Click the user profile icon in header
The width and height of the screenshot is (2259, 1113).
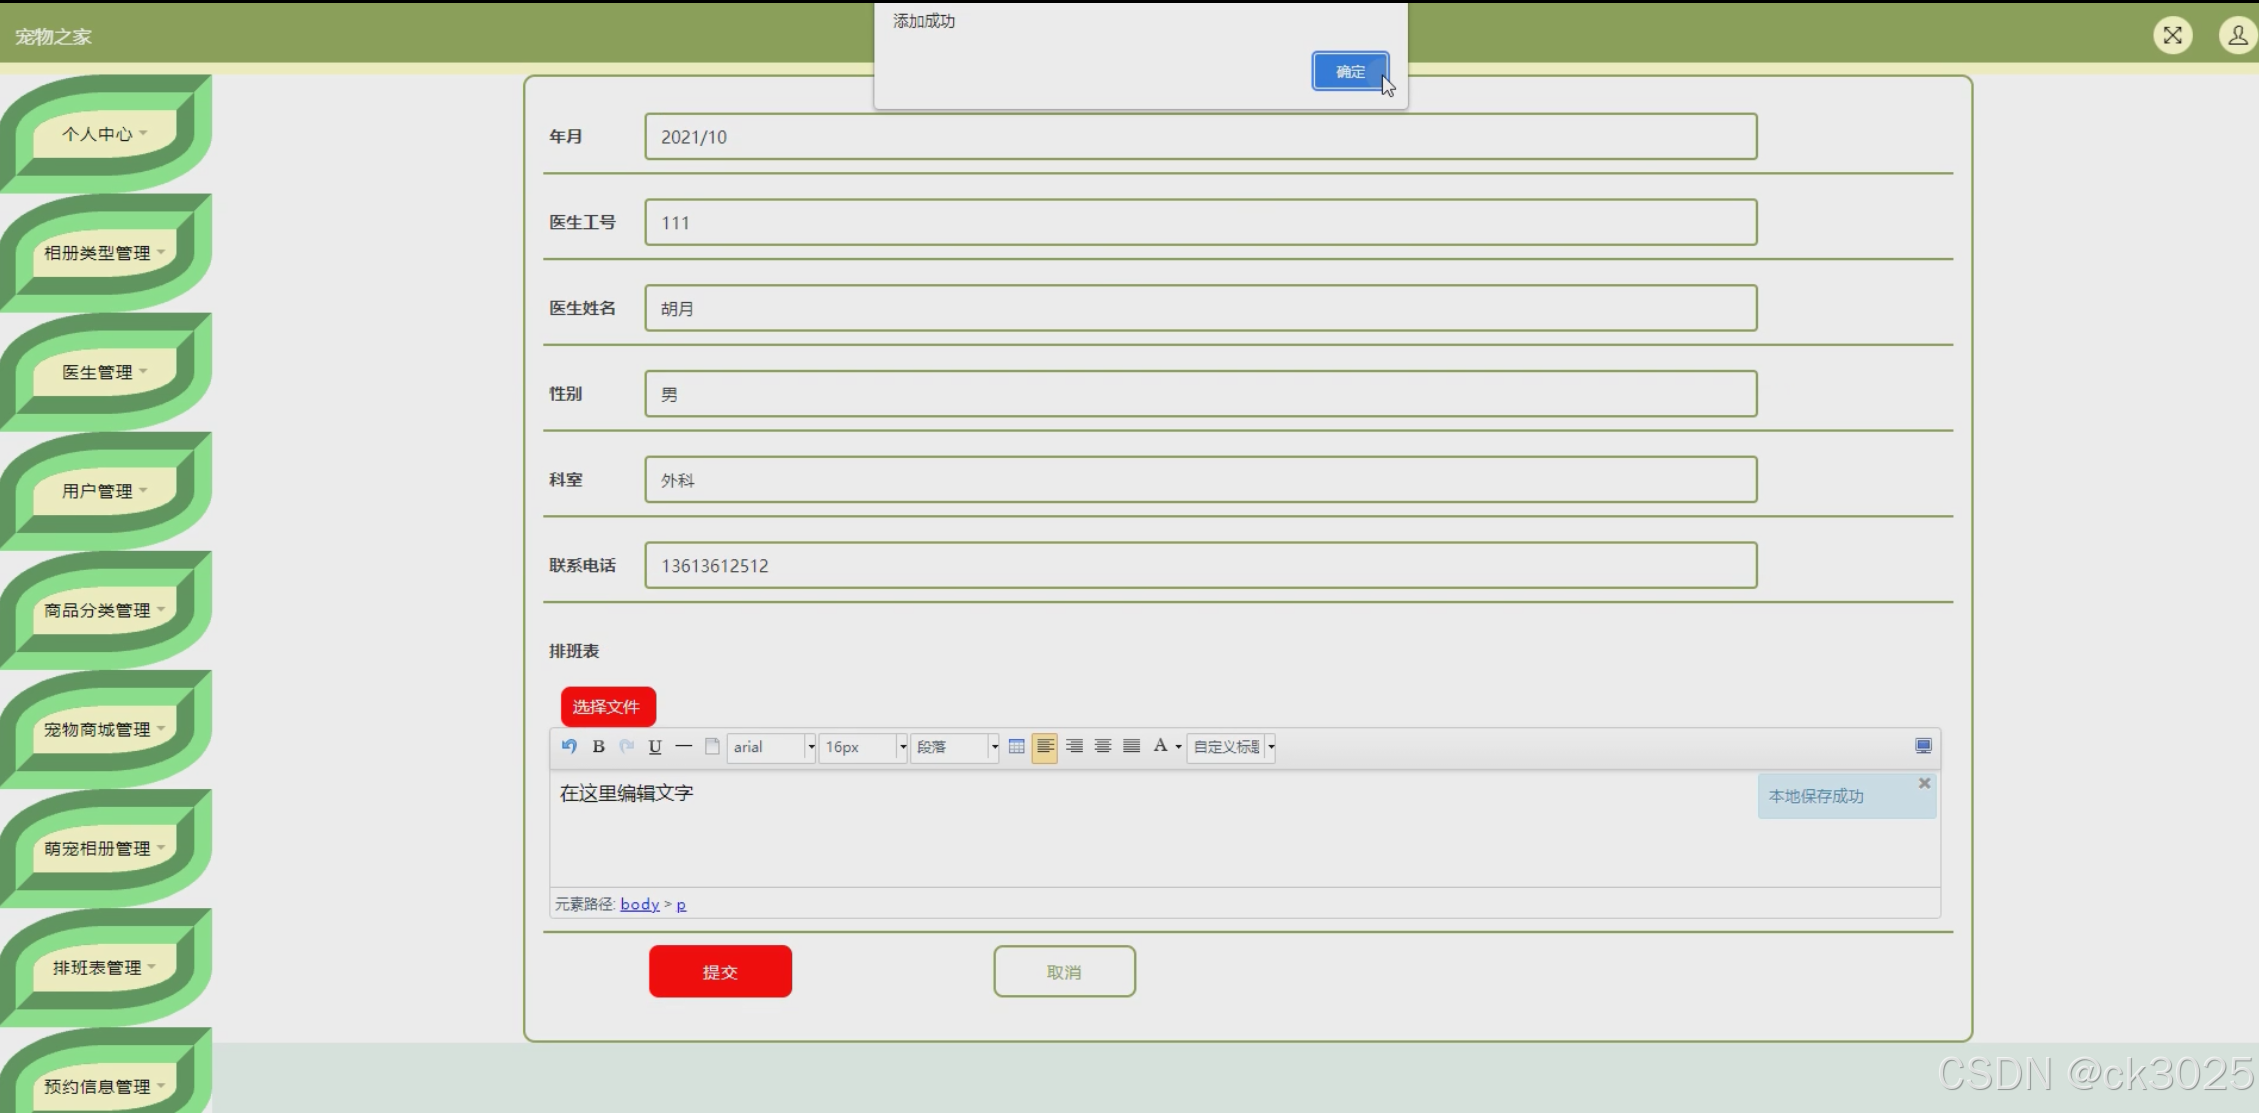click(x=2236, y=36)
